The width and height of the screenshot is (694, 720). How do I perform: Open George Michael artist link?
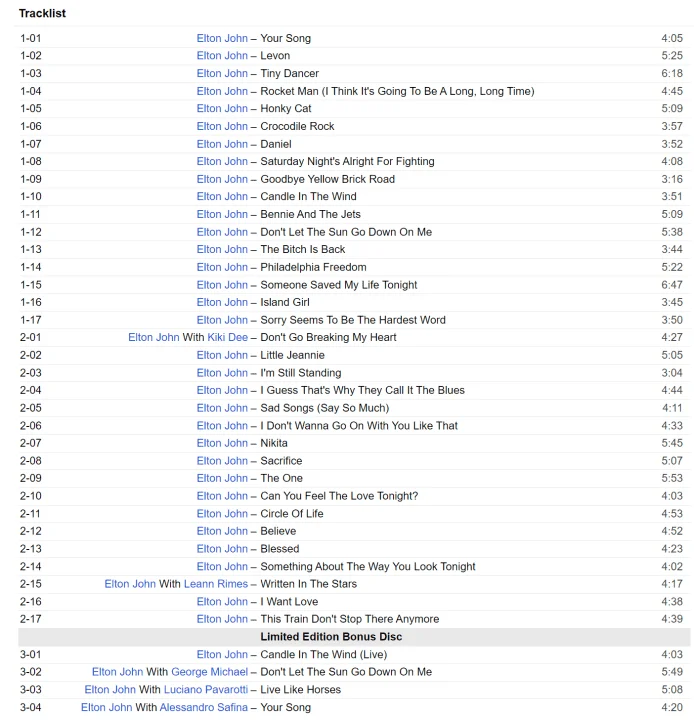(x=209, y=672)
